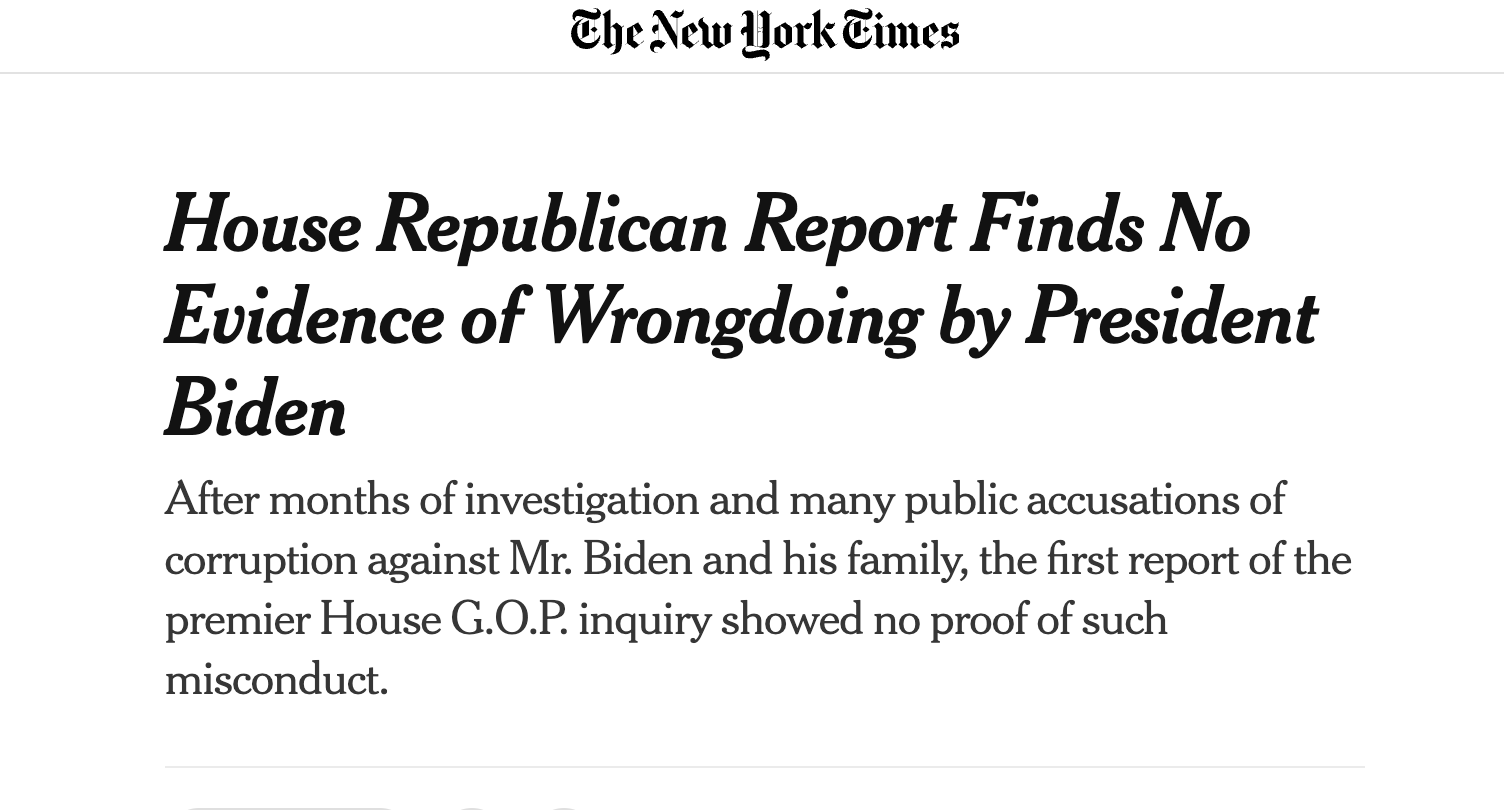
Task: Click the word 'York' in the masthead
Action: pos(788,32)
